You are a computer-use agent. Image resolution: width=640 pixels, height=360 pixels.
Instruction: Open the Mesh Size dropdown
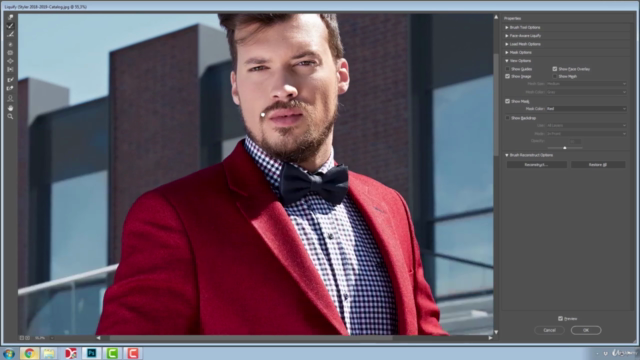pyautogui.click(x=586, y=84)
